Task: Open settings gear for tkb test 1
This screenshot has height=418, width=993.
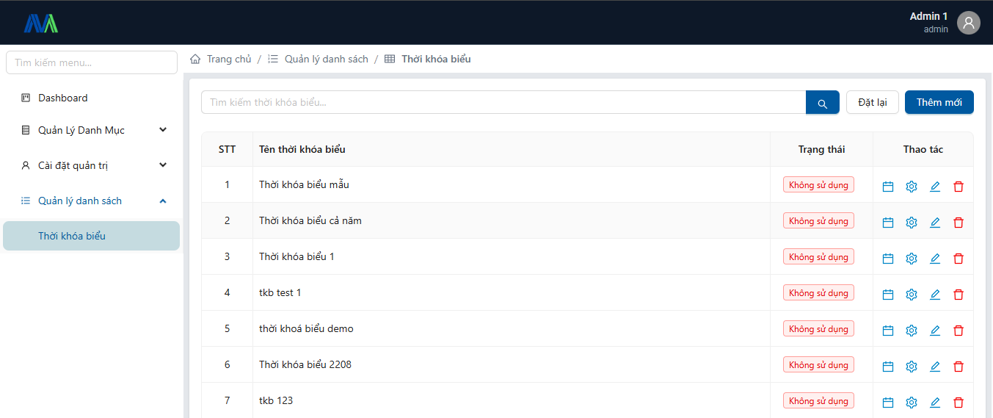Action: point(911,294)
